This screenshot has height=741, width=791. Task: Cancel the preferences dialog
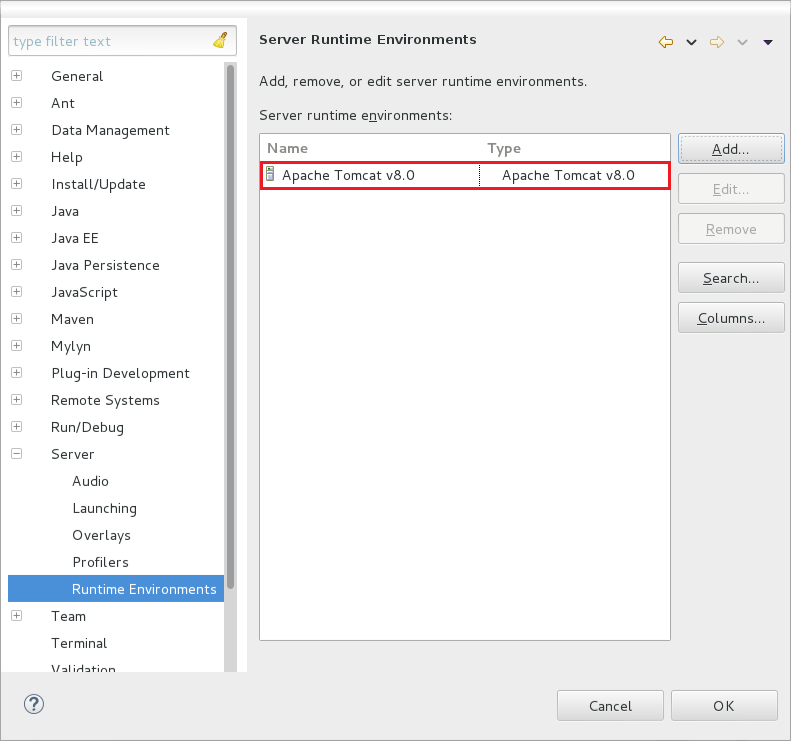click(610, 706)
